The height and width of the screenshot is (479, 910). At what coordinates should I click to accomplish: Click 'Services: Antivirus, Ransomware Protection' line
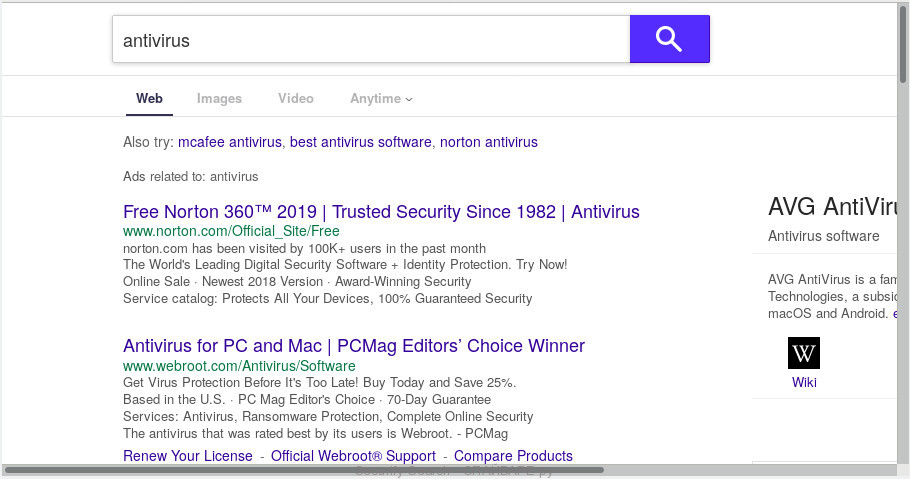328,417
